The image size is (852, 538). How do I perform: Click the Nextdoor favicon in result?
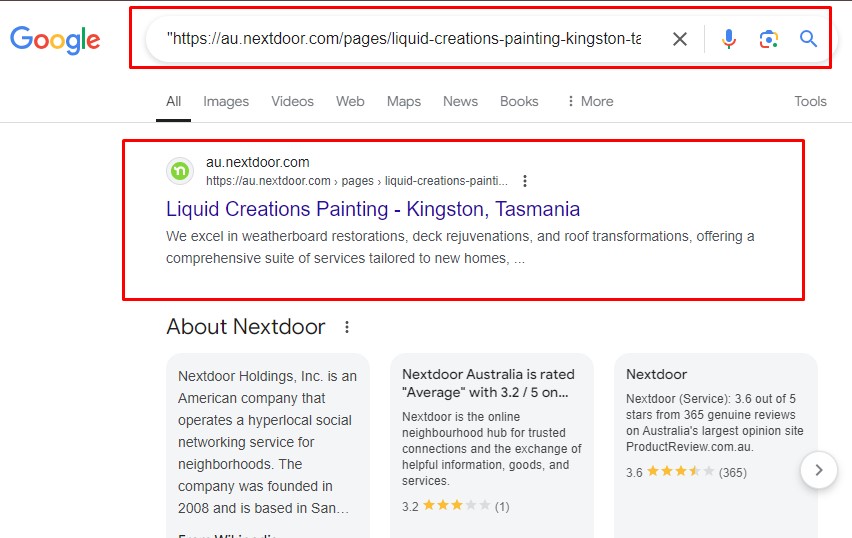[180, 171]
